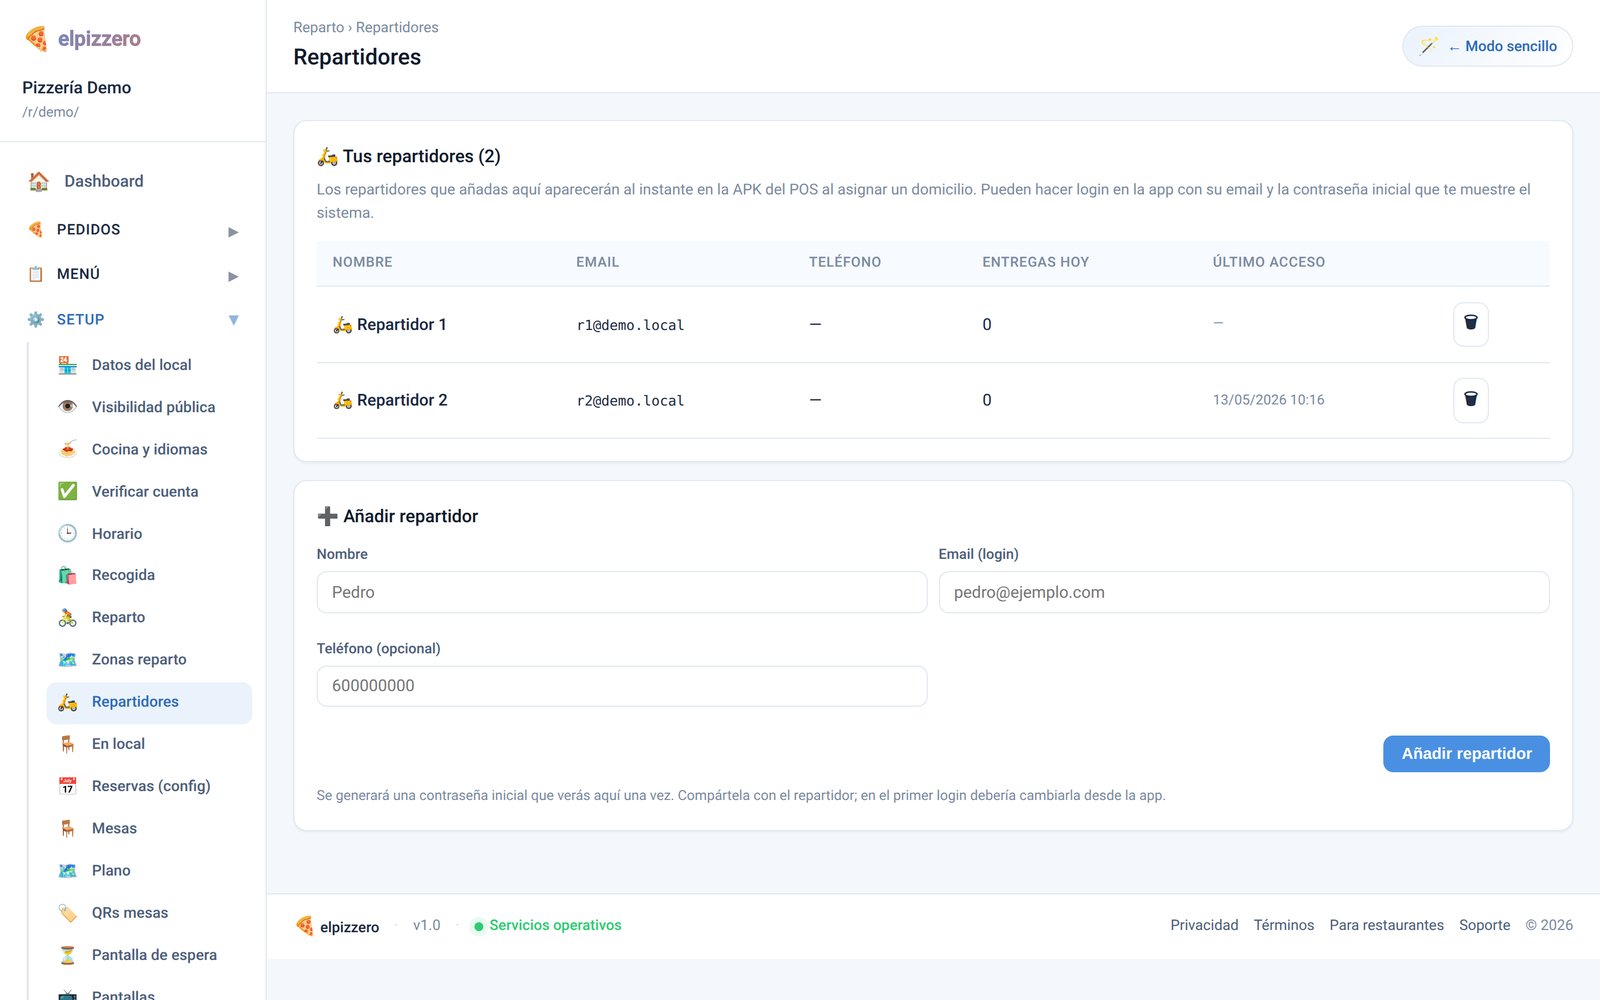The width and height of the screenshot is (1600, 1000).
Task: Go to Visibilidad pública page
Action: click(x=149, y=407)
